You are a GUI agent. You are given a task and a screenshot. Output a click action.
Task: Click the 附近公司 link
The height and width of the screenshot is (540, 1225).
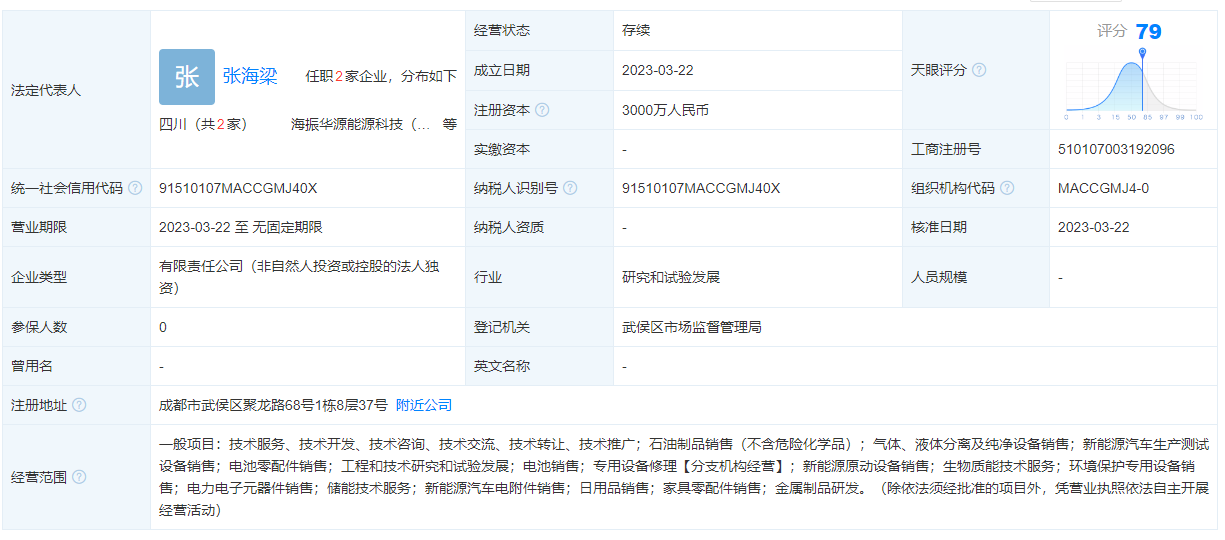coord(424,405)
